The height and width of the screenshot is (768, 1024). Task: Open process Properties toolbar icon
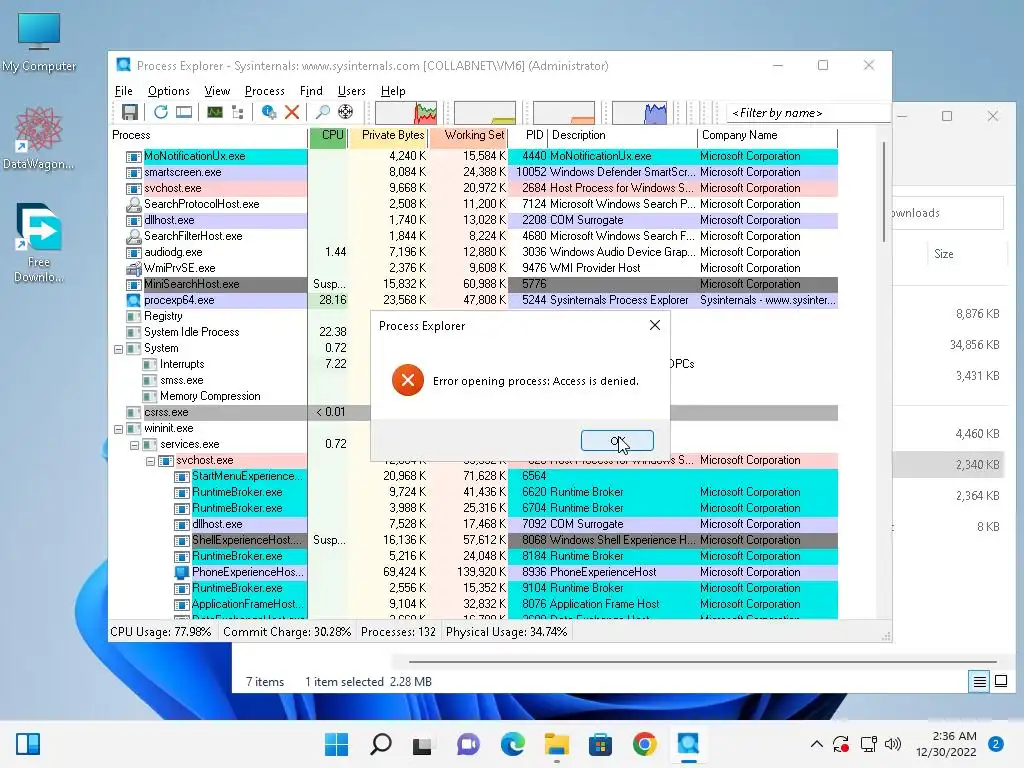click(268, 112)
